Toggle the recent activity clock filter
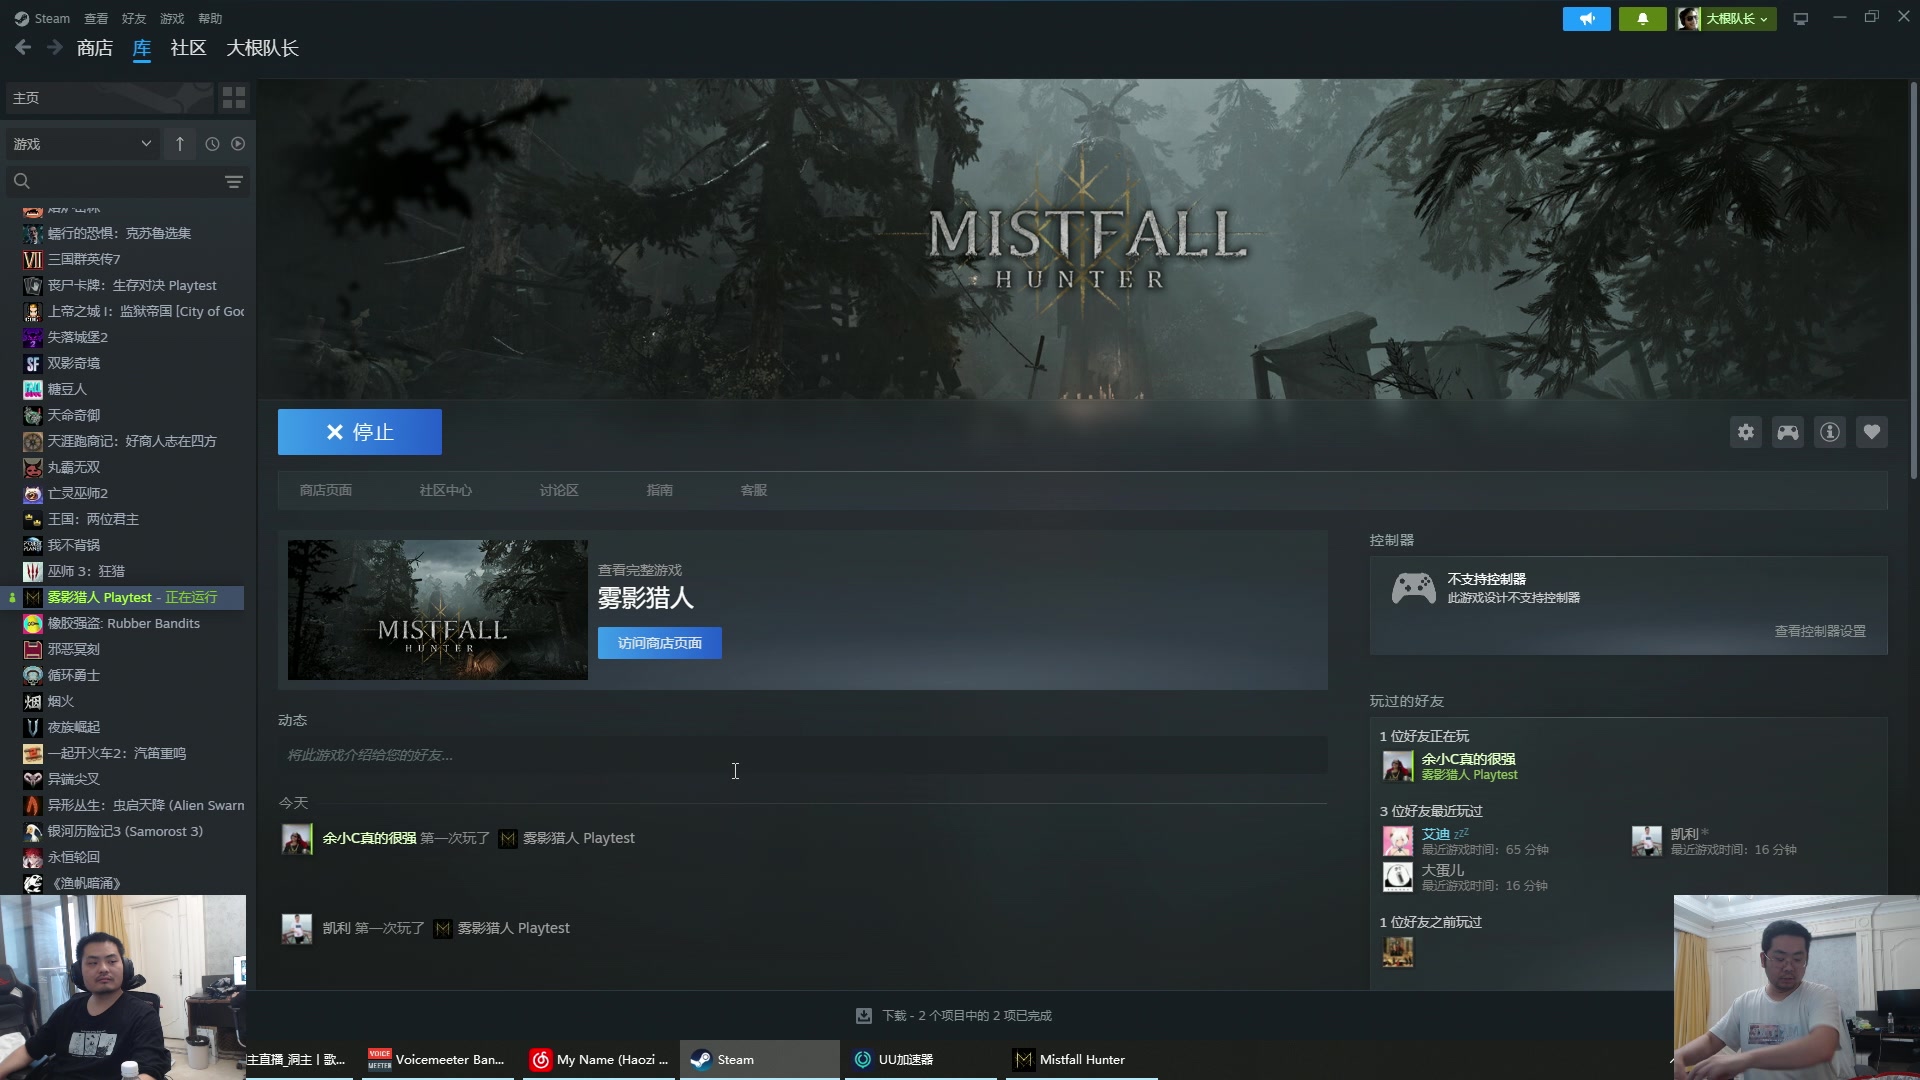 [x=212, y=144]
